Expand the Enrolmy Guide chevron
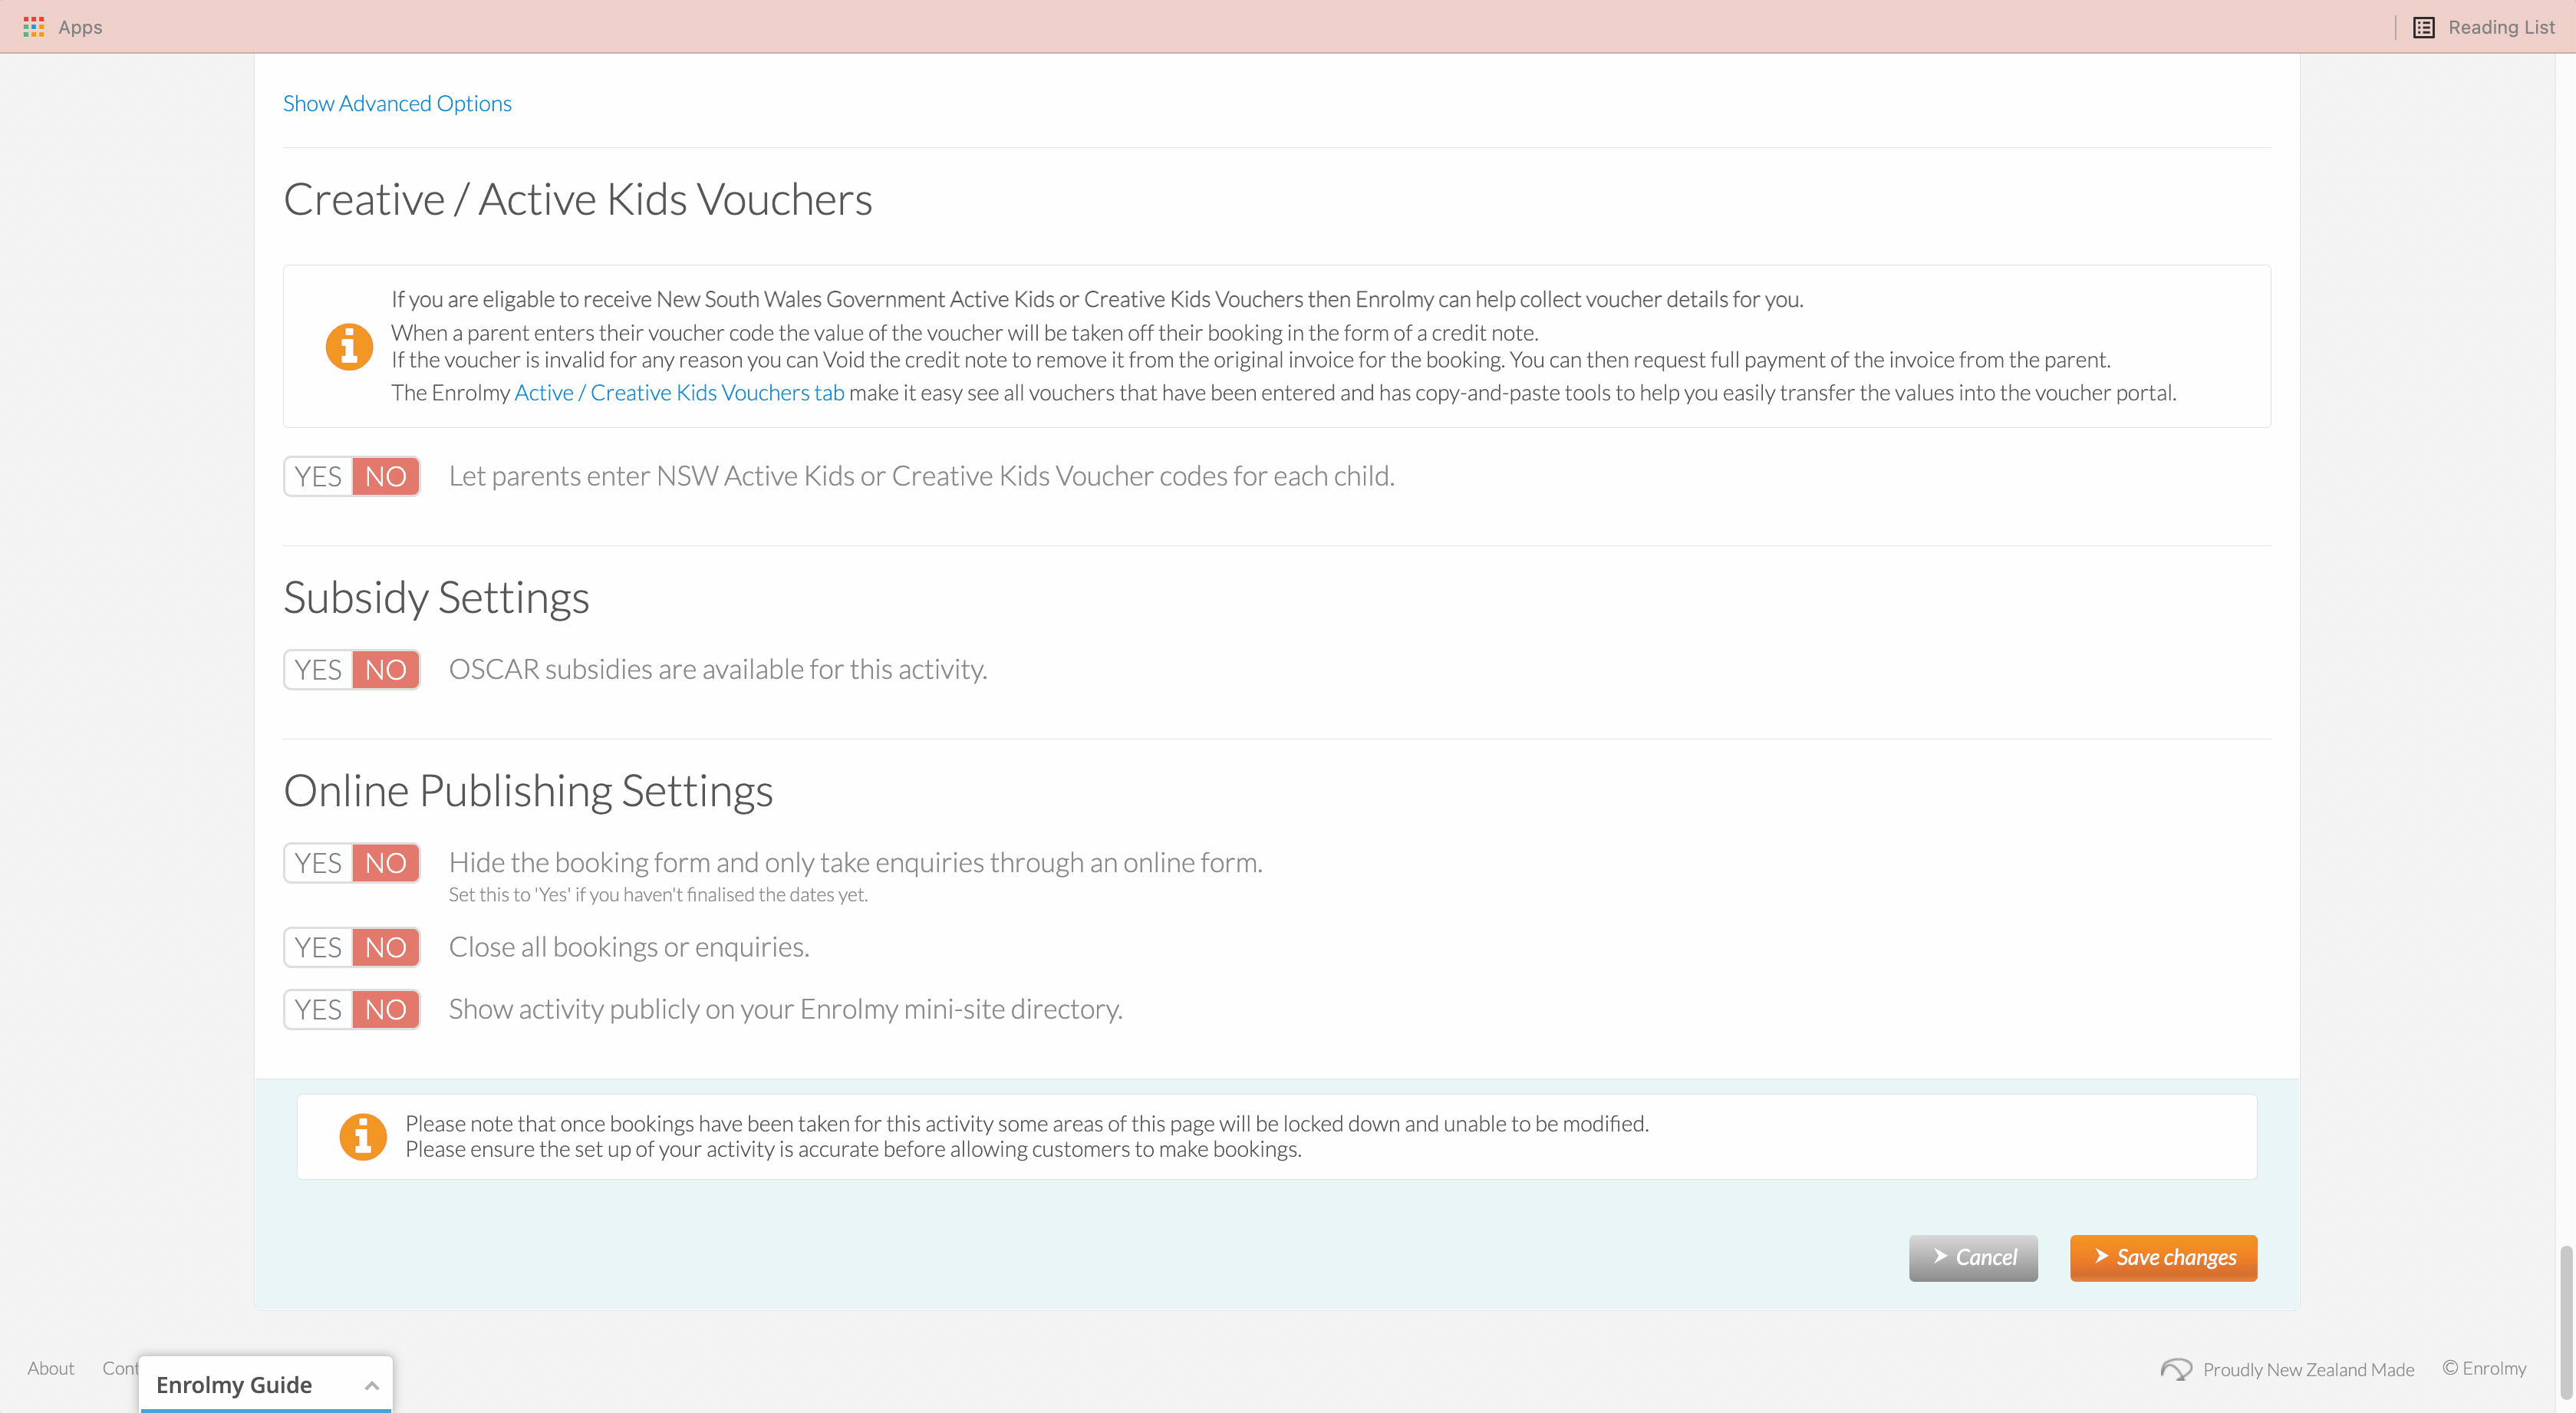Viewport: 2576px width, 1413px height. click(x=371, y=1385)
